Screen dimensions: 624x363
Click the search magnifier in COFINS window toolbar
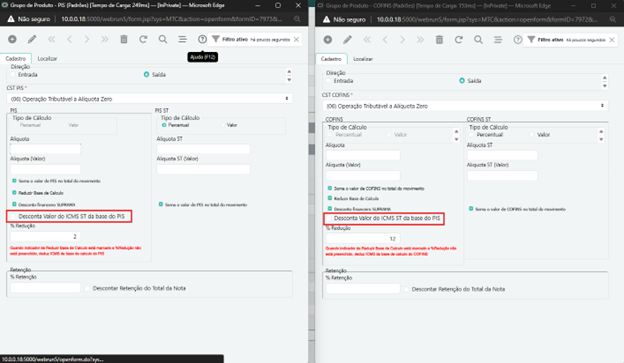coord(478,39)
